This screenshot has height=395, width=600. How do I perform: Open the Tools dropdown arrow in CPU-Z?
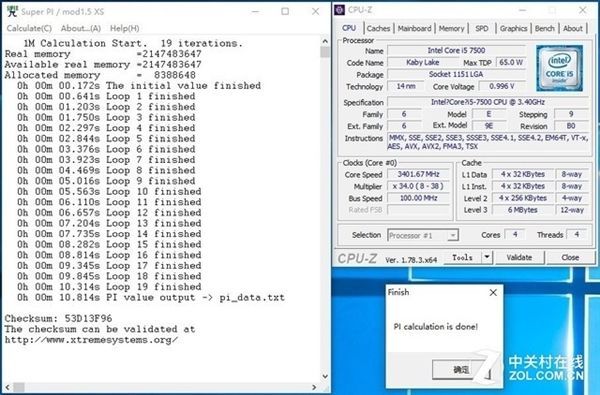[x=487, y=257]
